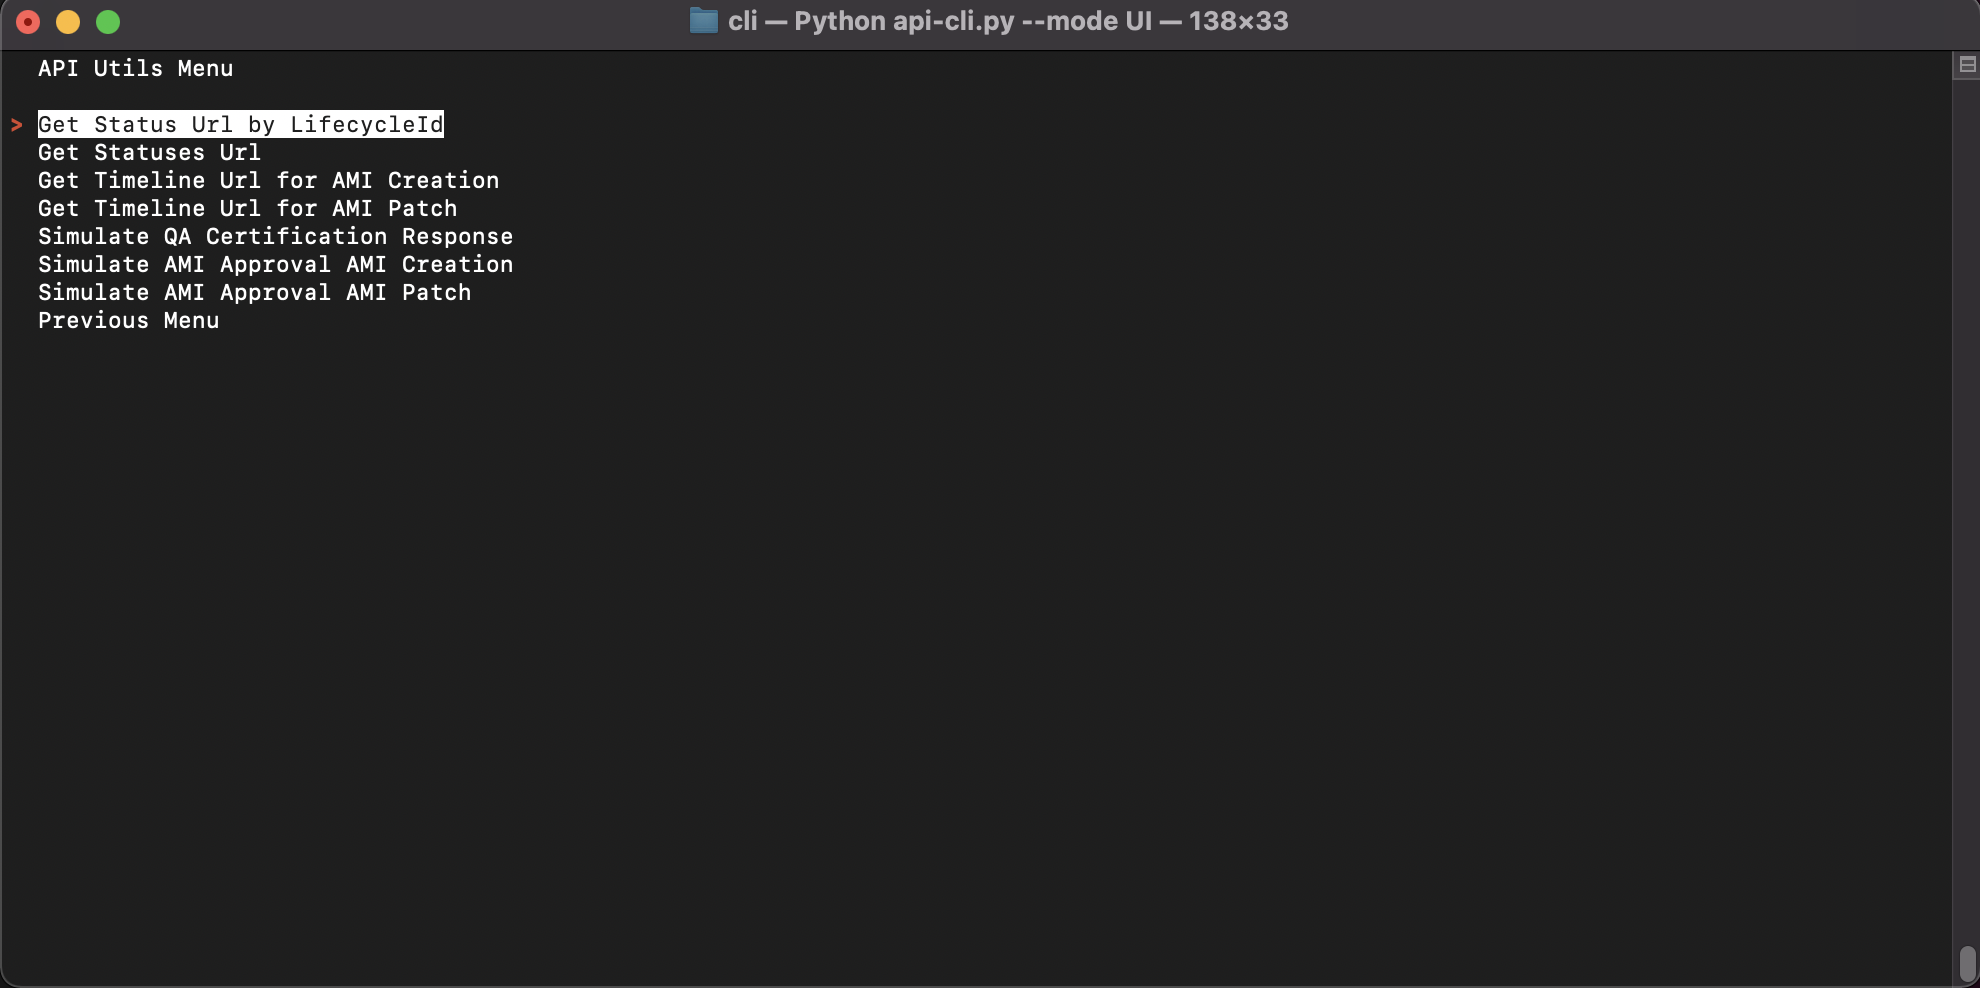Select Get Status Url by LifecycleId
The image size is (1980, 988).
[x=241, y=124]
